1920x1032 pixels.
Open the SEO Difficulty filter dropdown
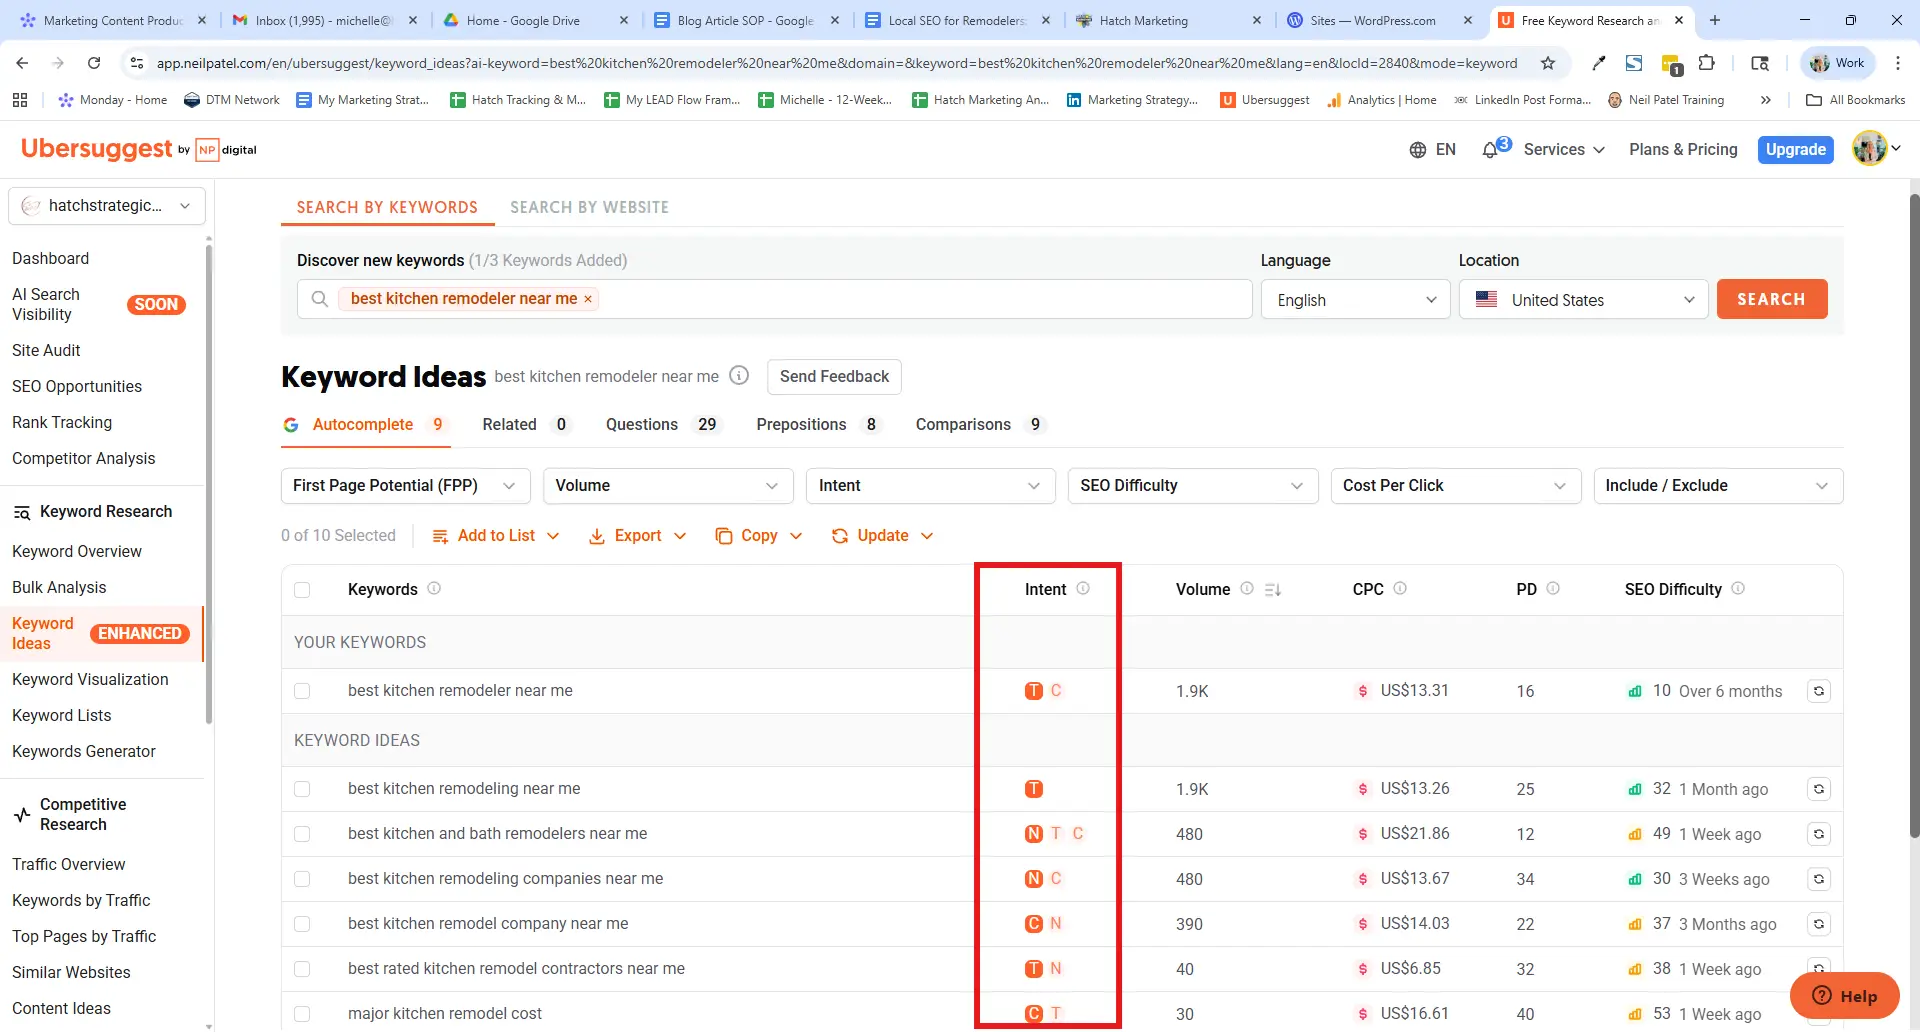click(x=1192, y=486)
